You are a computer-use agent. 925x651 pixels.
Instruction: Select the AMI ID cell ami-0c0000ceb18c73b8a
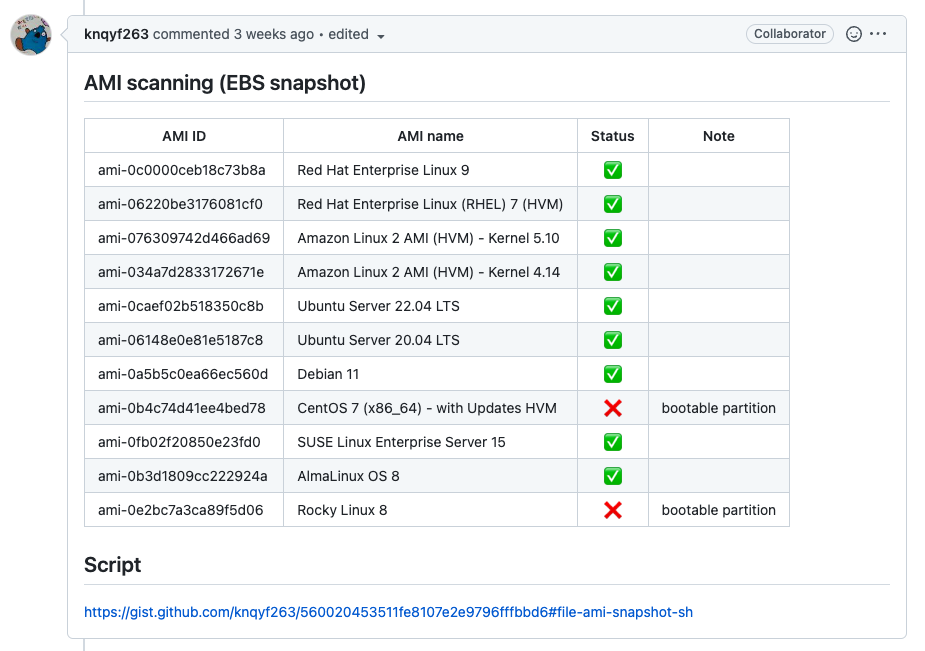(182, 170)
